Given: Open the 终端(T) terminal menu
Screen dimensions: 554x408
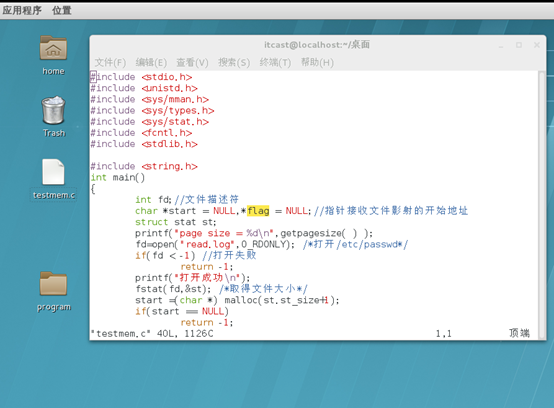Looking at the screenshot, I should point(275,63).
